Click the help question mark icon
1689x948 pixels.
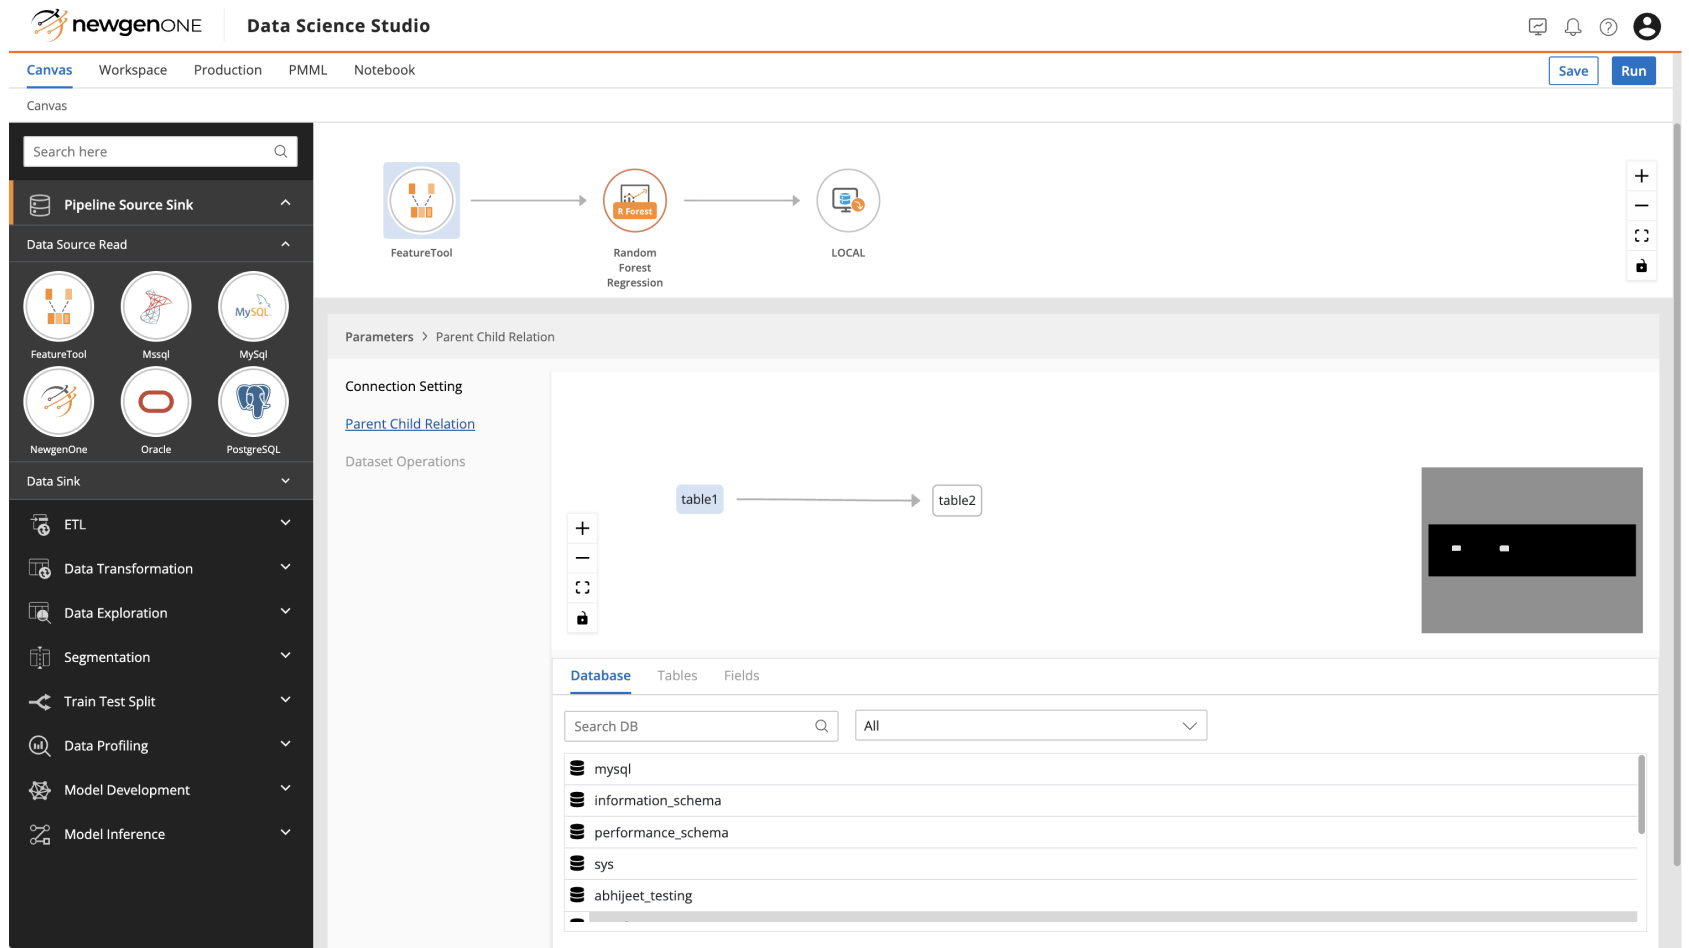1608,27
